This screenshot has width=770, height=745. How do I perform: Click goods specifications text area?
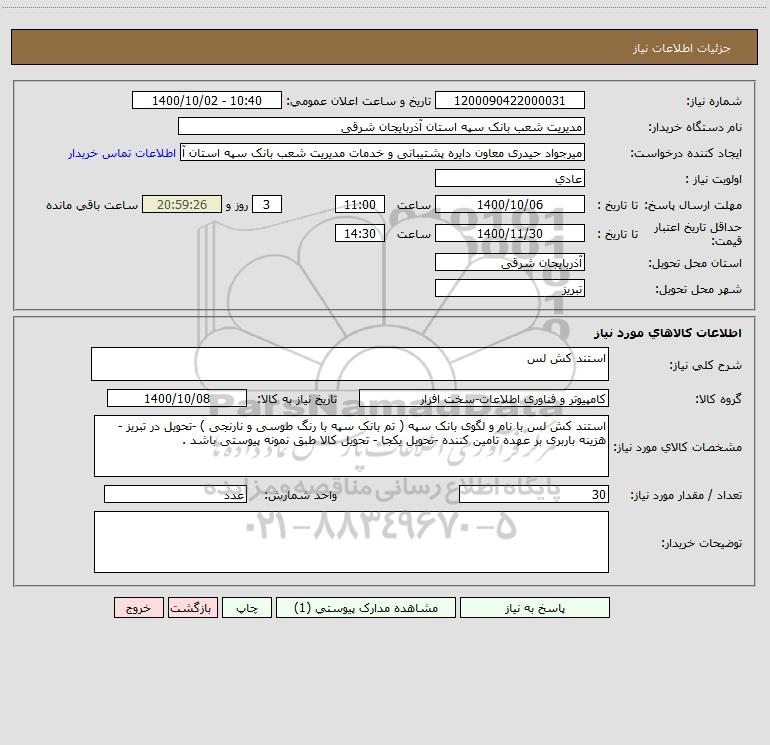351,446
